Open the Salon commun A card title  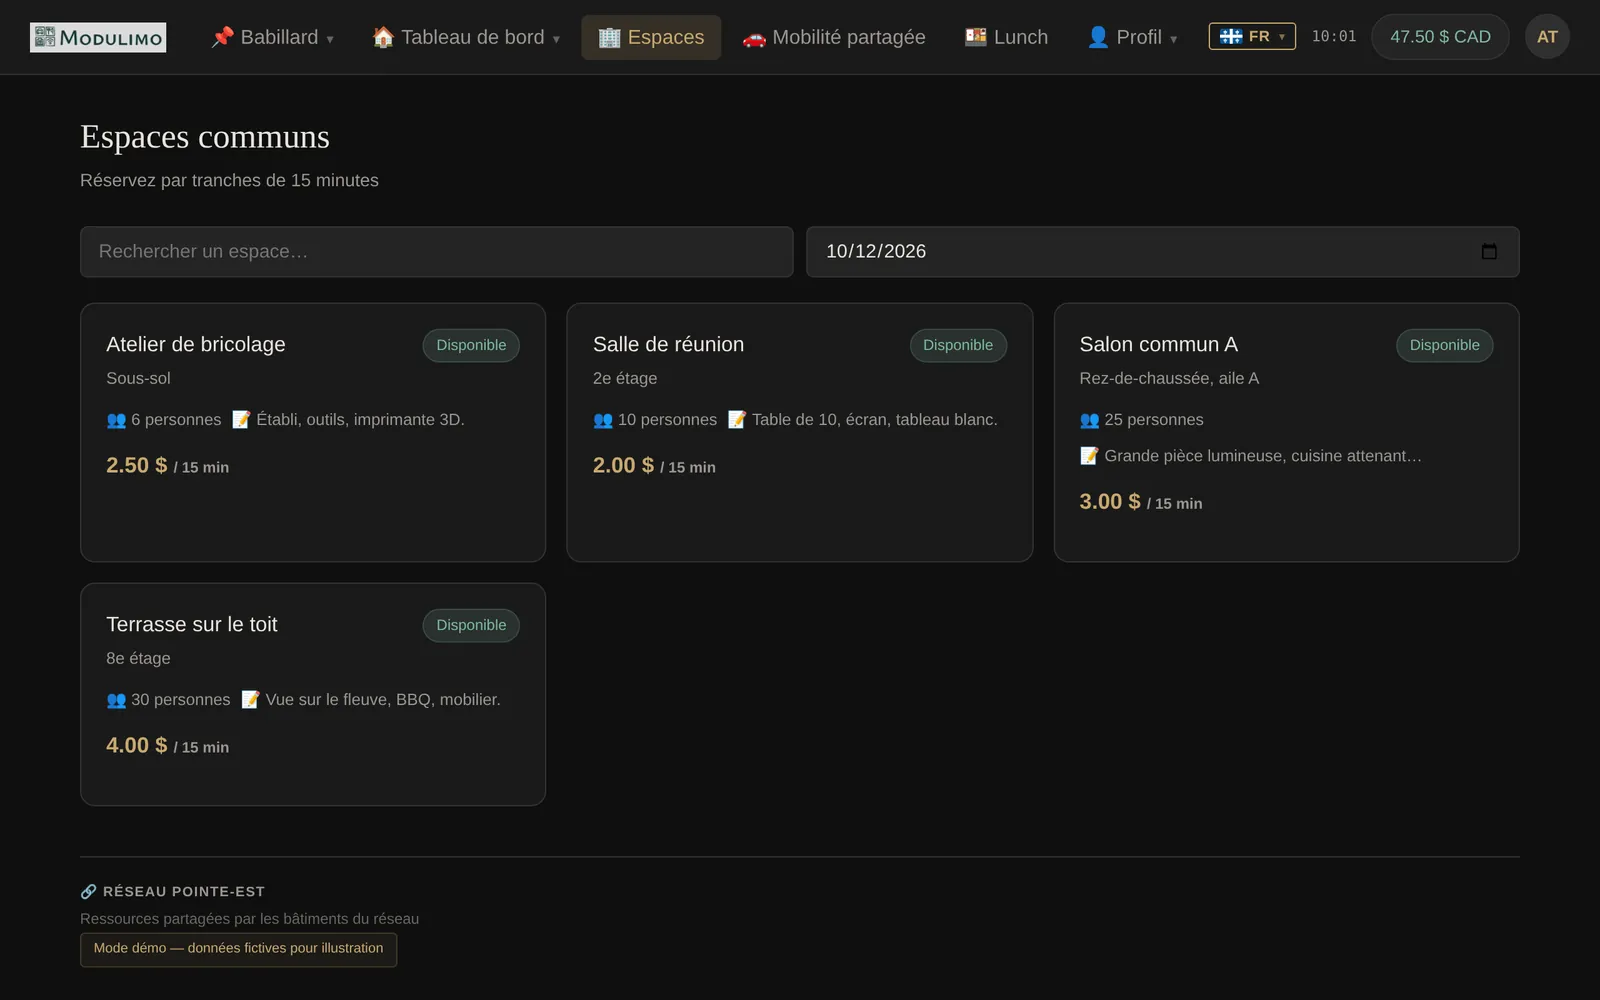coord(1159,344)
